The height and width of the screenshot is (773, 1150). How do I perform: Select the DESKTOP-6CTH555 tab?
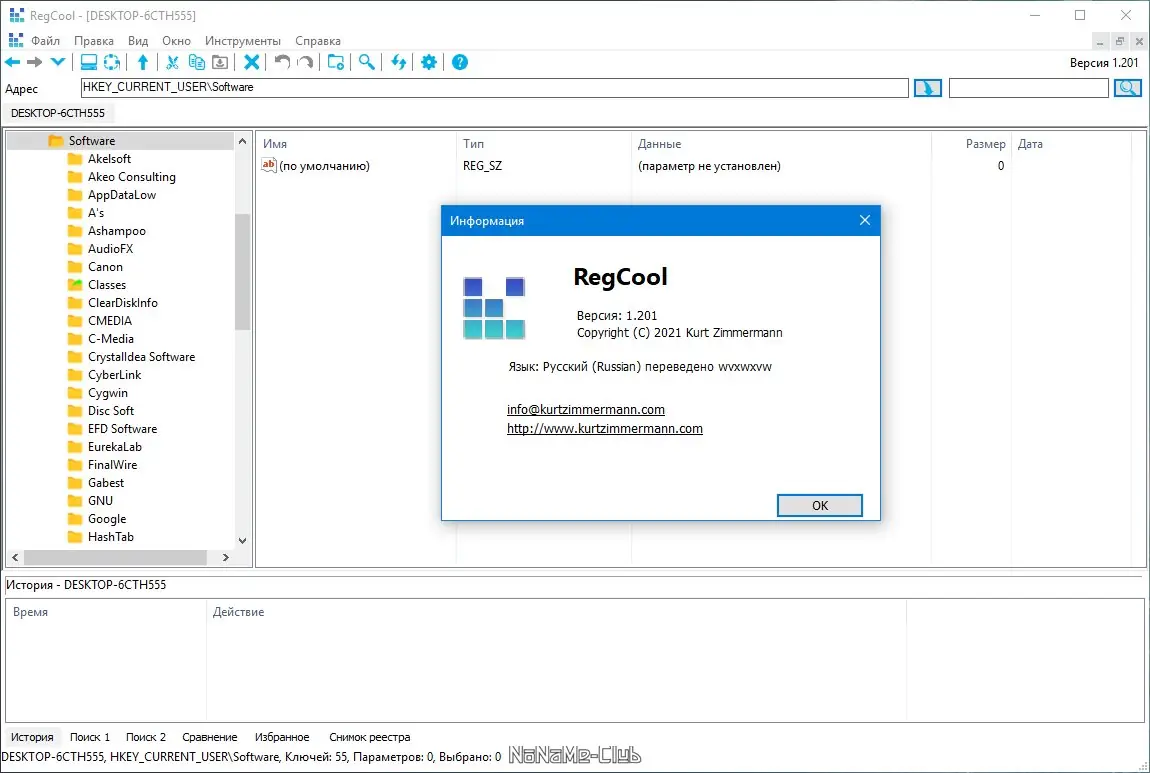58,113
